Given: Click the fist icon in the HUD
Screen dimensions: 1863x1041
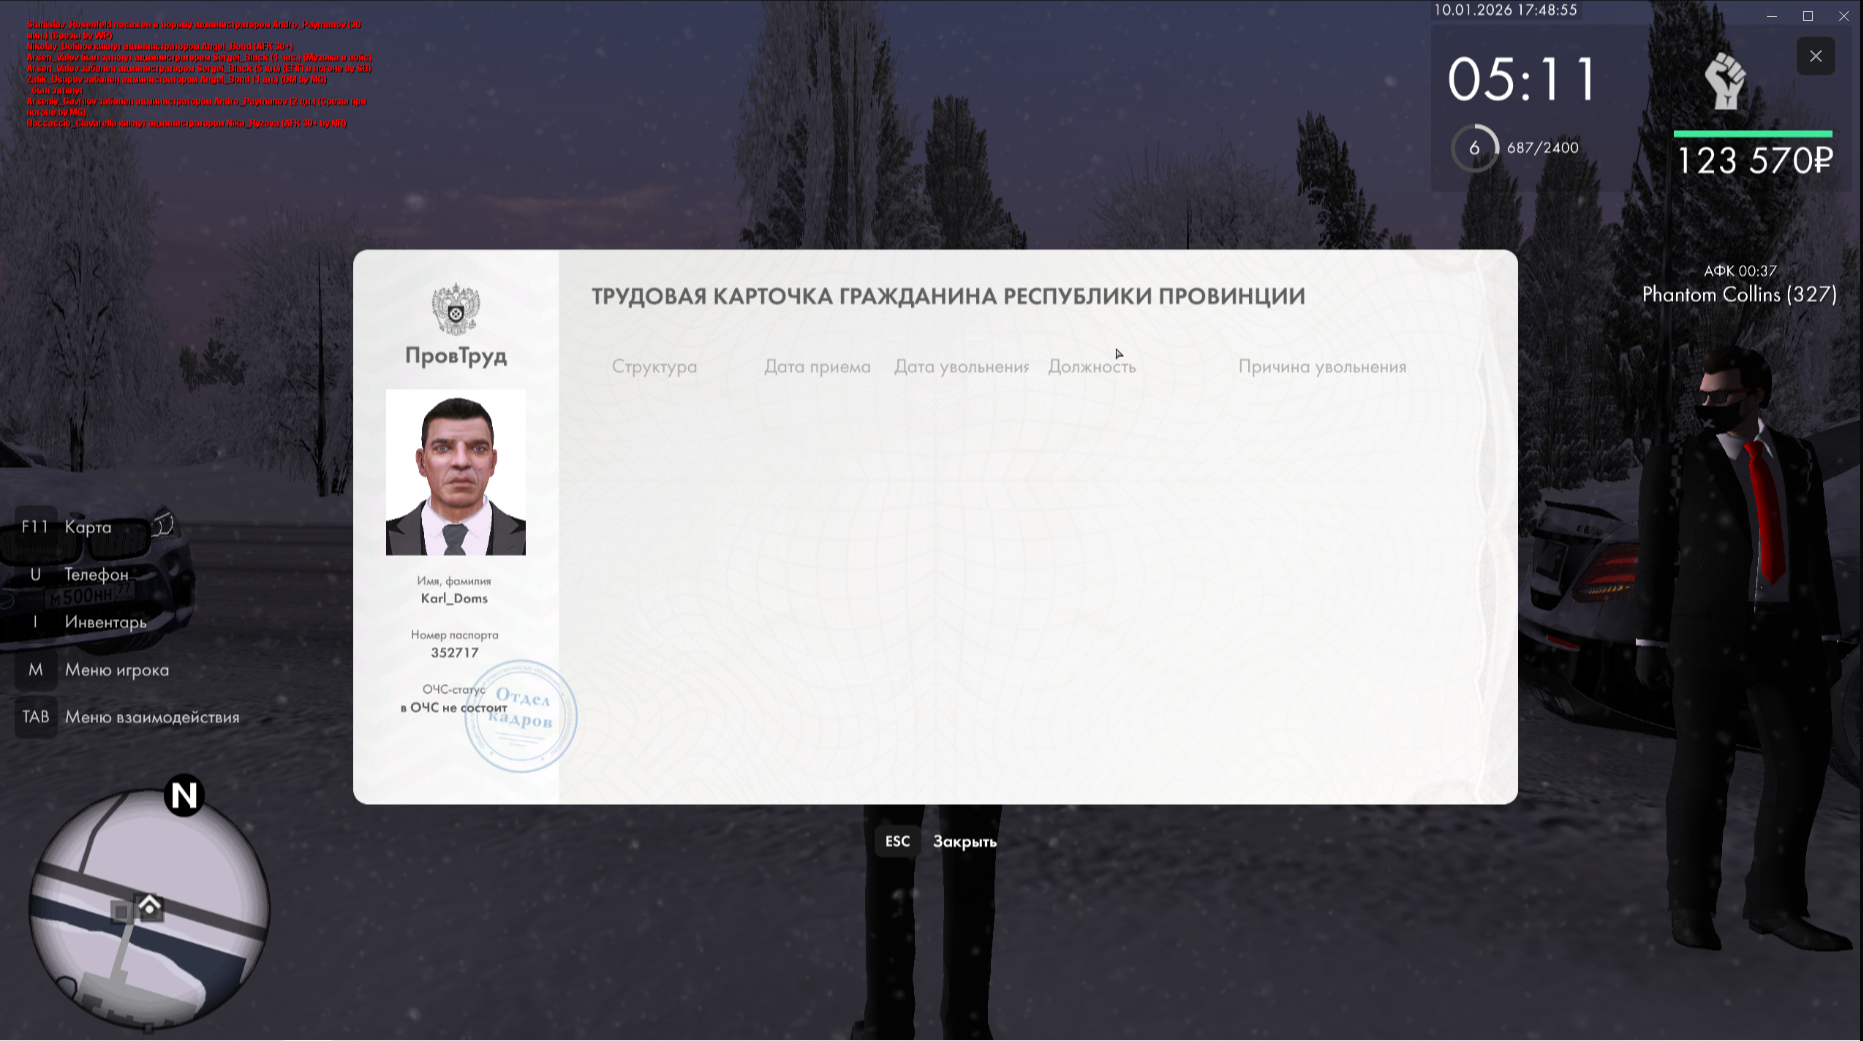Looking at the screenshot, I should (x=1725, y=81).
